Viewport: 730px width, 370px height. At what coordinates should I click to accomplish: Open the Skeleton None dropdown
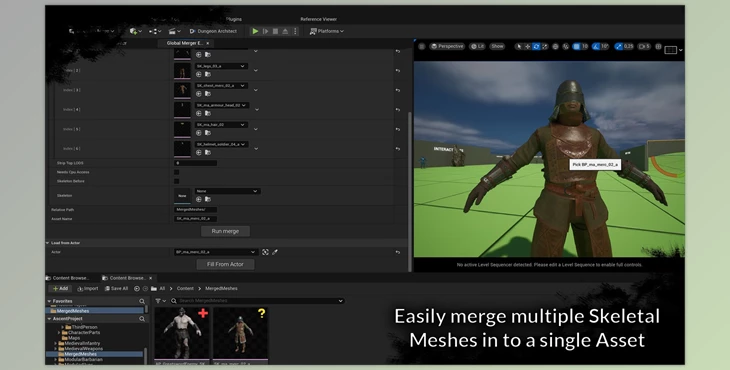pyautogui.click(x=227, y=191)
